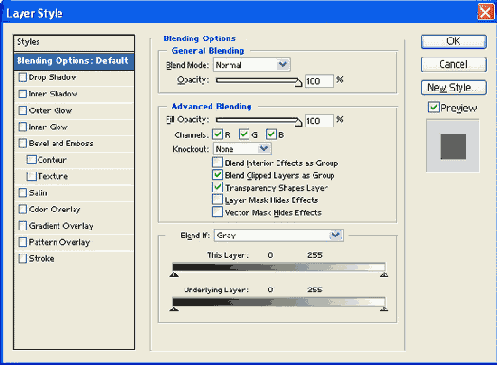The width and height of the screenshot is (497, 365).
Task: Click the Opacity slider handle
Action: (299, 83)
